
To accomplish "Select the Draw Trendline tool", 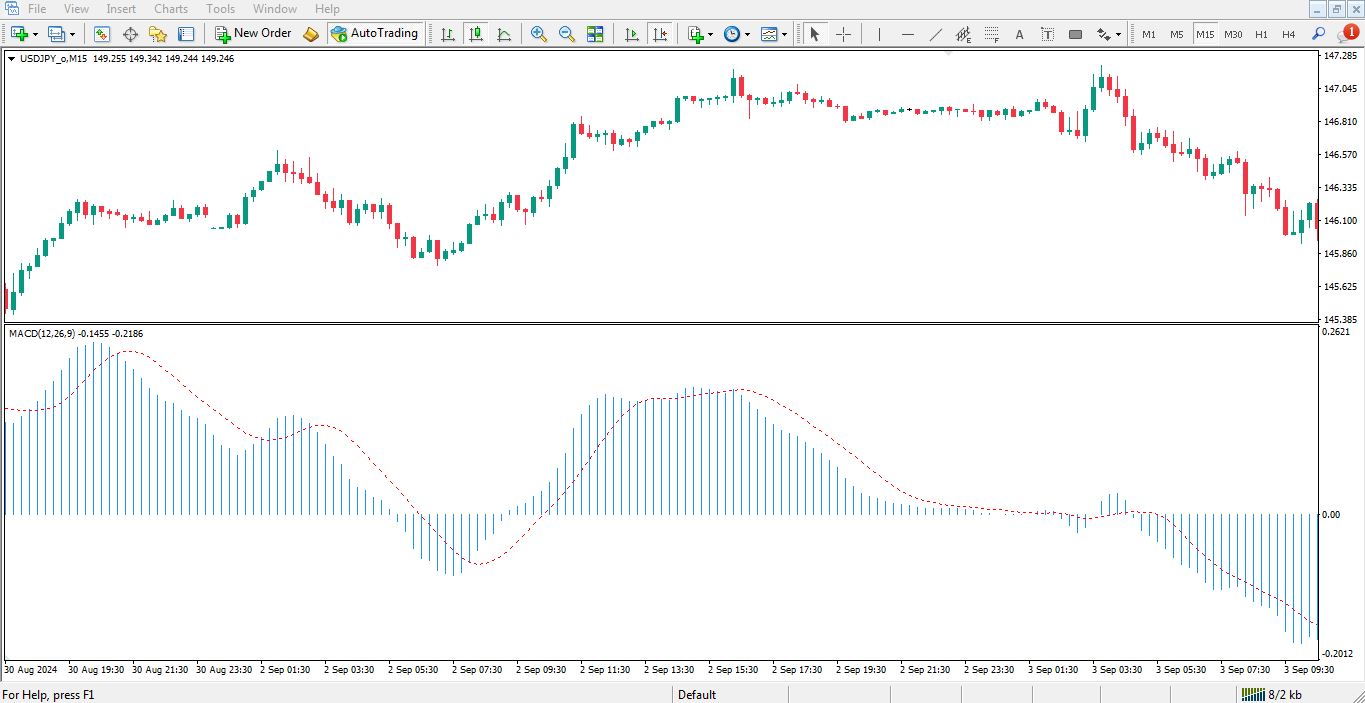I will (x=936, y=34).
